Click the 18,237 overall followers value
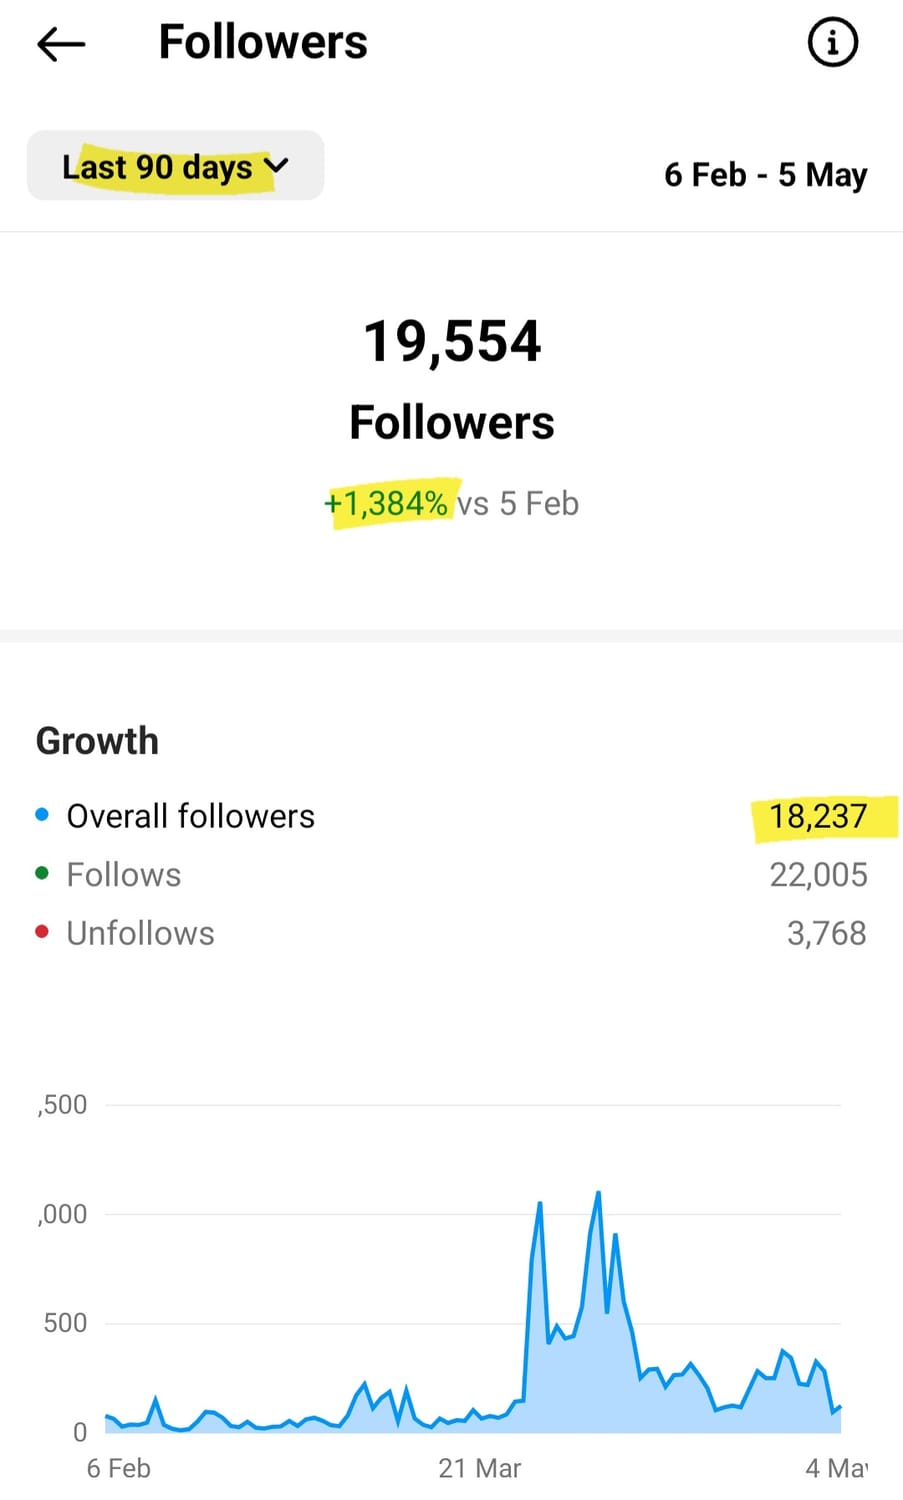Image resolution: width=903 pixels, height=1500 pixels. (x=817, y=816)
